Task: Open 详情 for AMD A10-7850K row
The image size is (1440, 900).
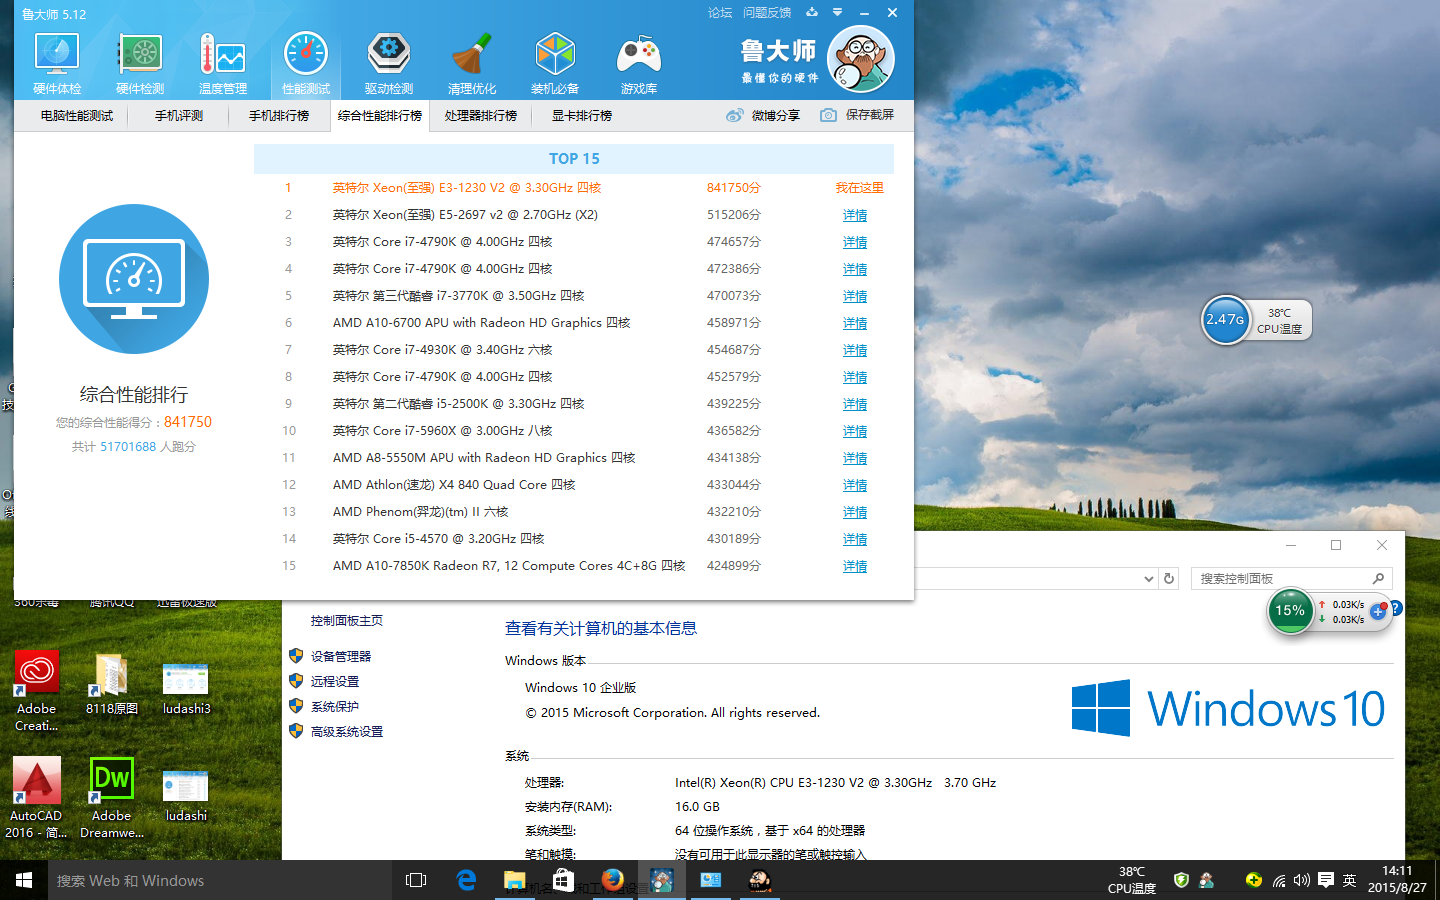Action: click(855, 566)
